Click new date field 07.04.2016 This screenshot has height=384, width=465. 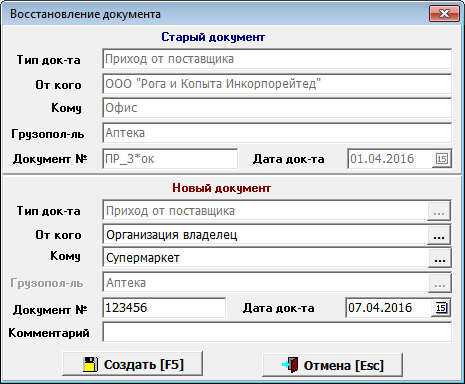389,308
